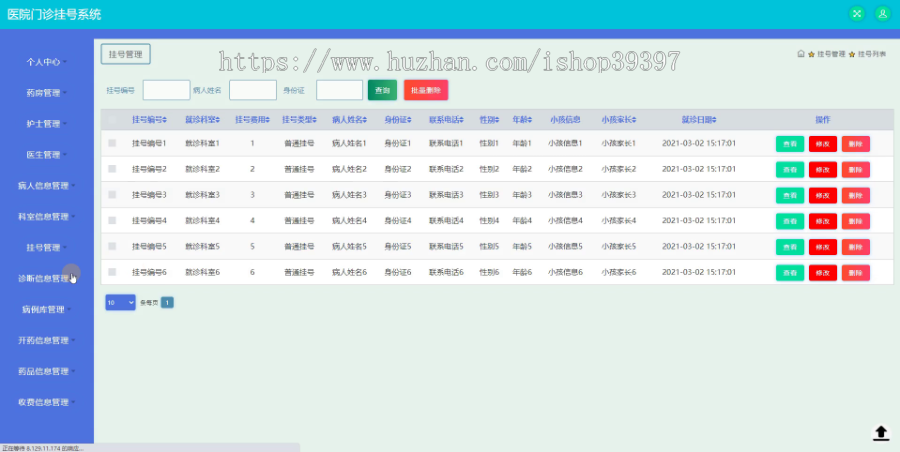Click the 小孩信息2 cell
Screen dimensions: 900x452
tap(565, 169)
